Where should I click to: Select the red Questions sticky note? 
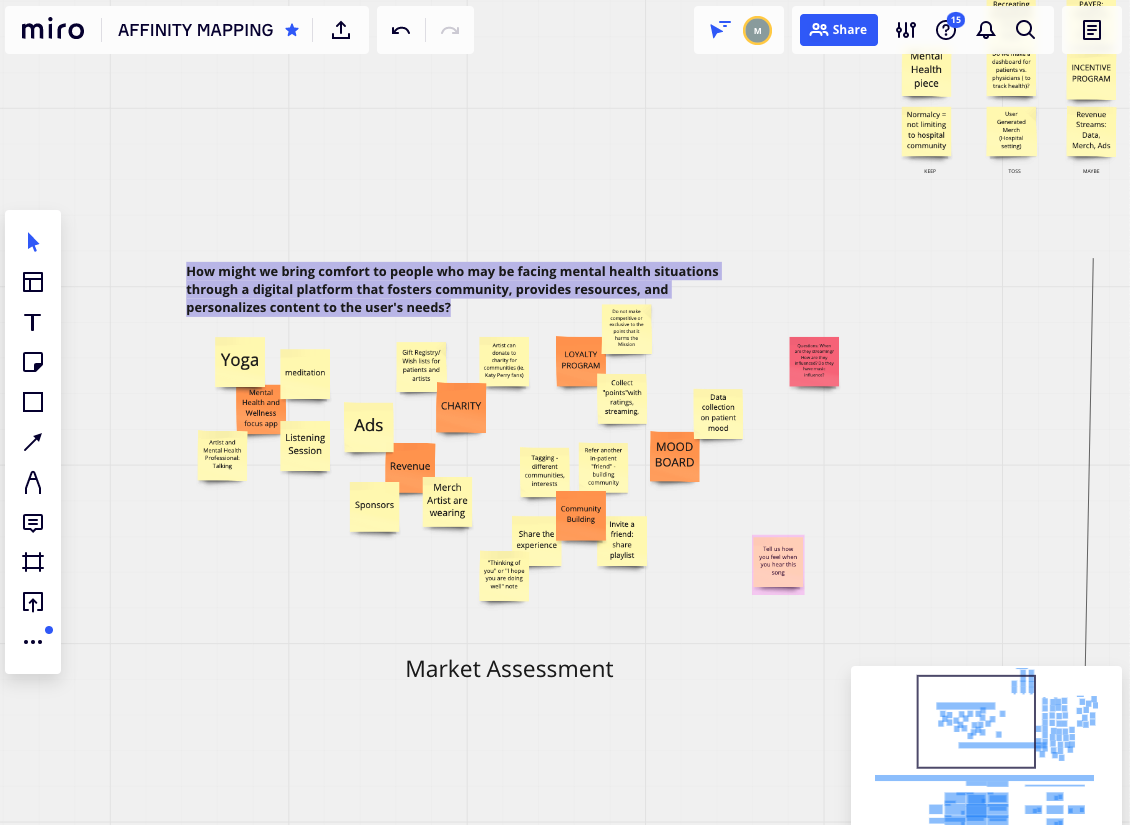click(x=814, y=362)
